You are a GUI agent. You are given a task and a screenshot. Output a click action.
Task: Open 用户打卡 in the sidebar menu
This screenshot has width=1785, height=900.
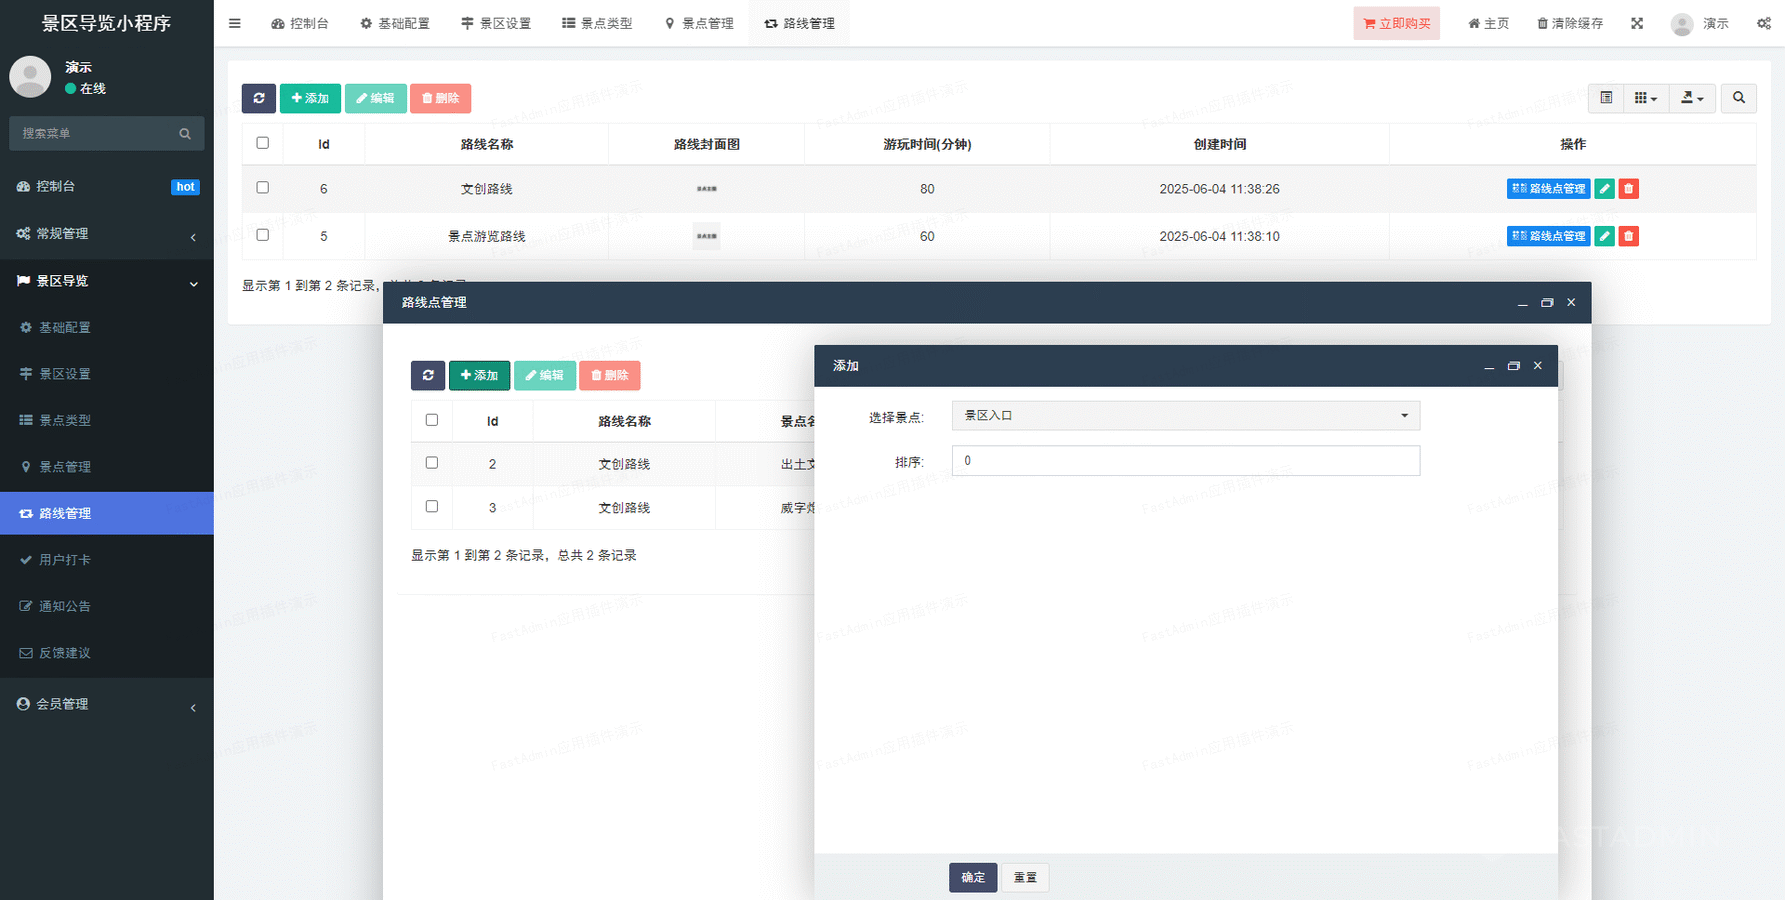pyautogui.click(x=65, y=560)
